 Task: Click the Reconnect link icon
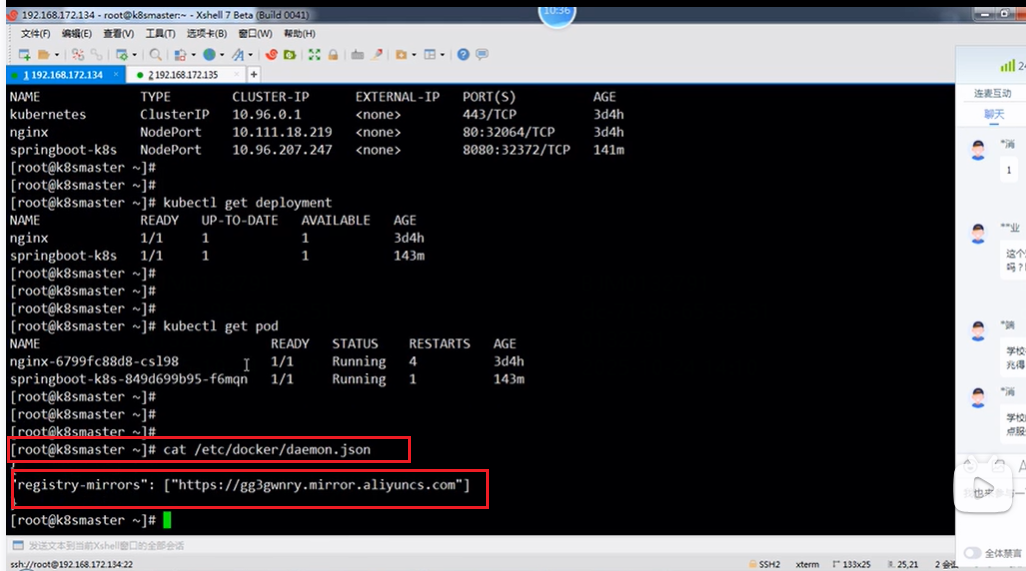click(97, 54)
